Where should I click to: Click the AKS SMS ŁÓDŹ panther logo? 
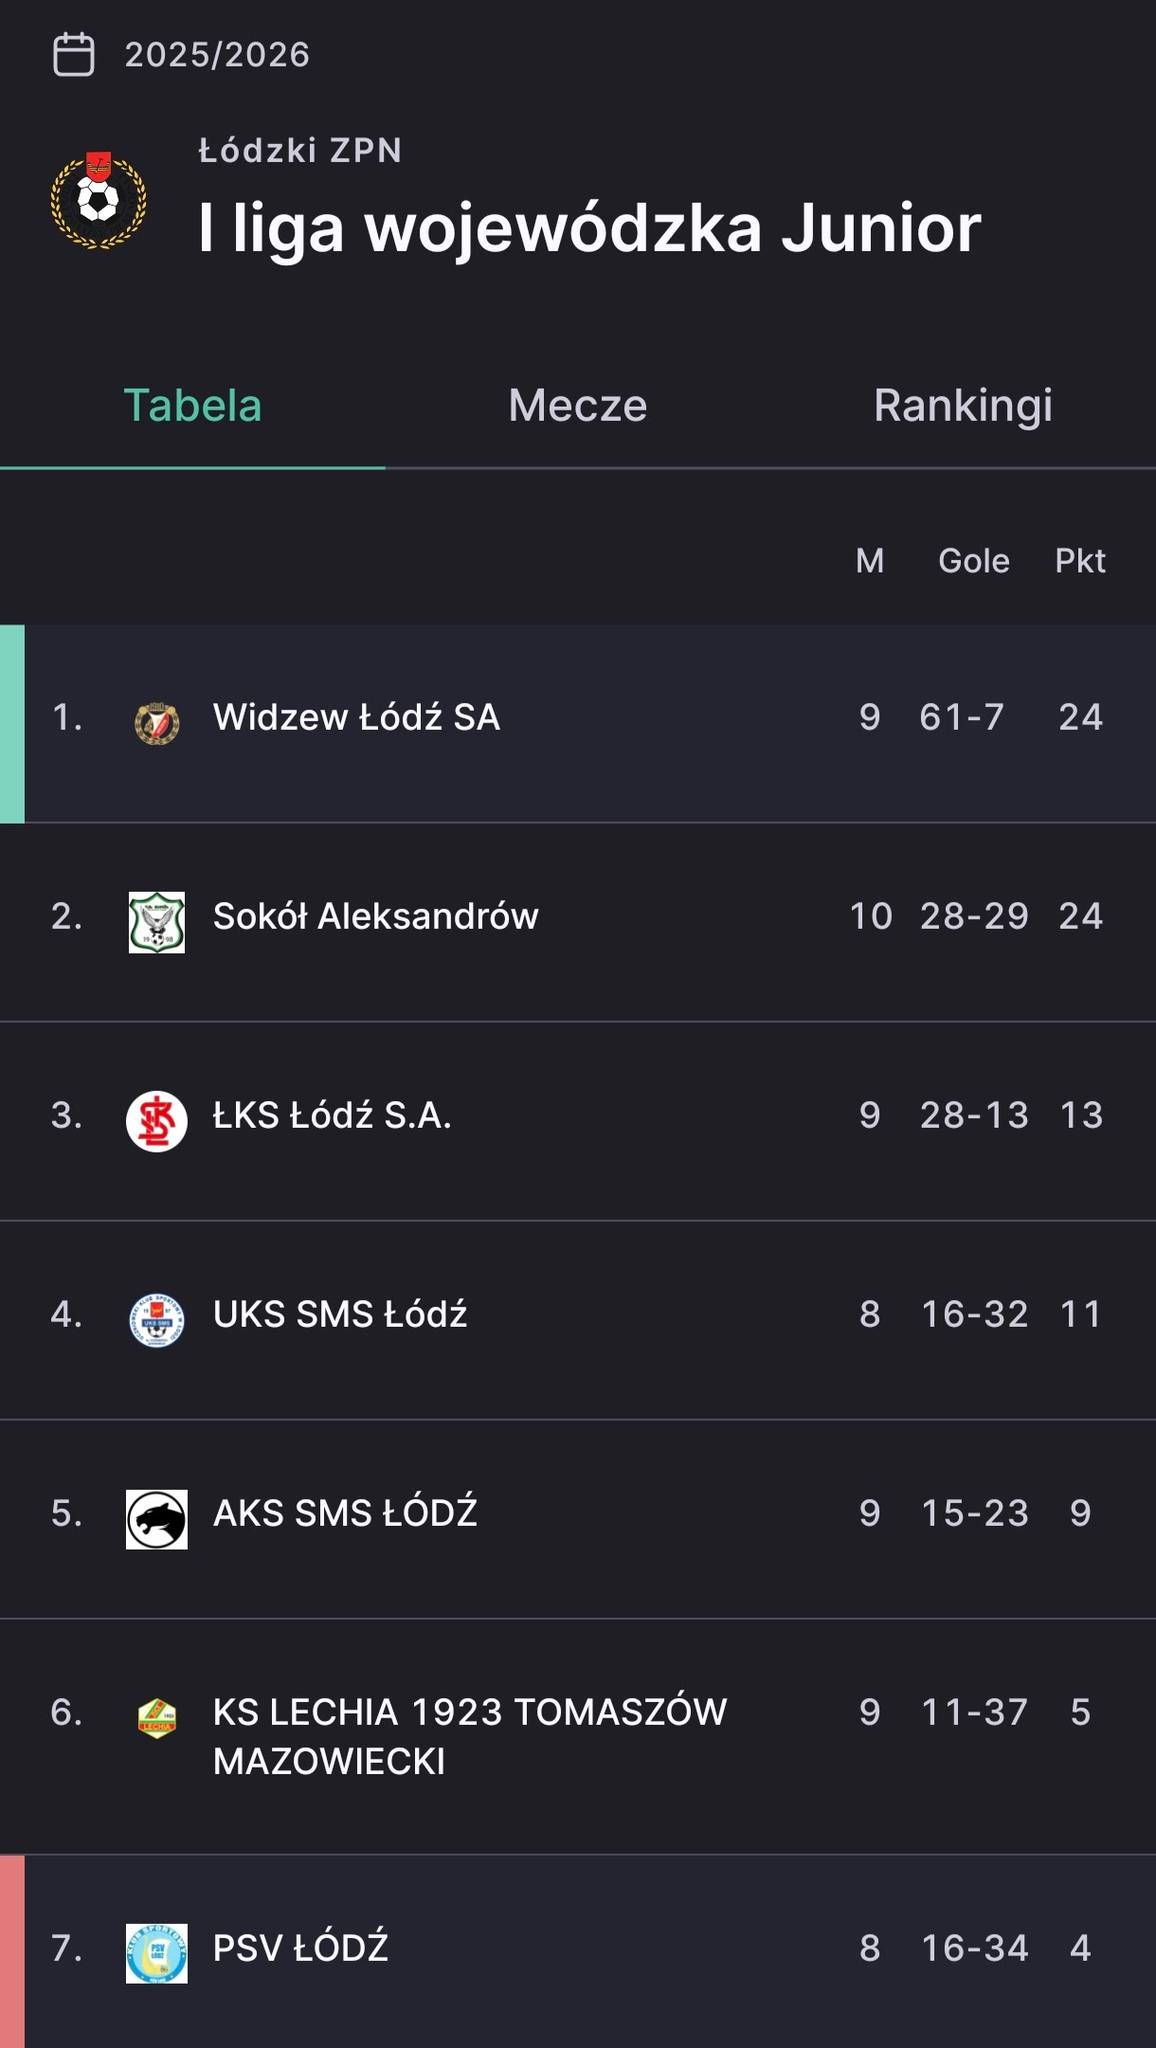157,1518
